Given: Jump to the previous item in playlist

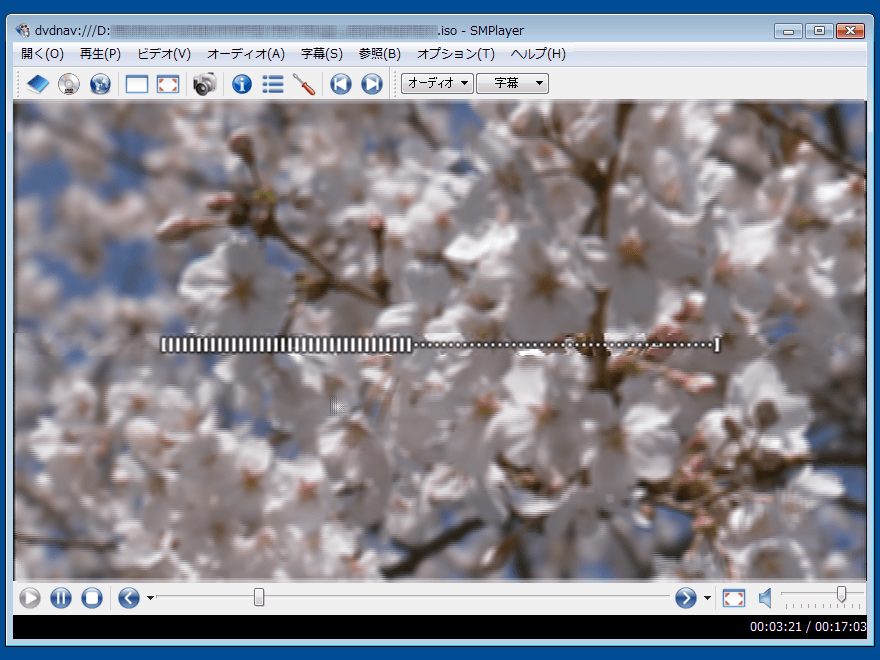Looking at the screenshot, I should (341, 84).
